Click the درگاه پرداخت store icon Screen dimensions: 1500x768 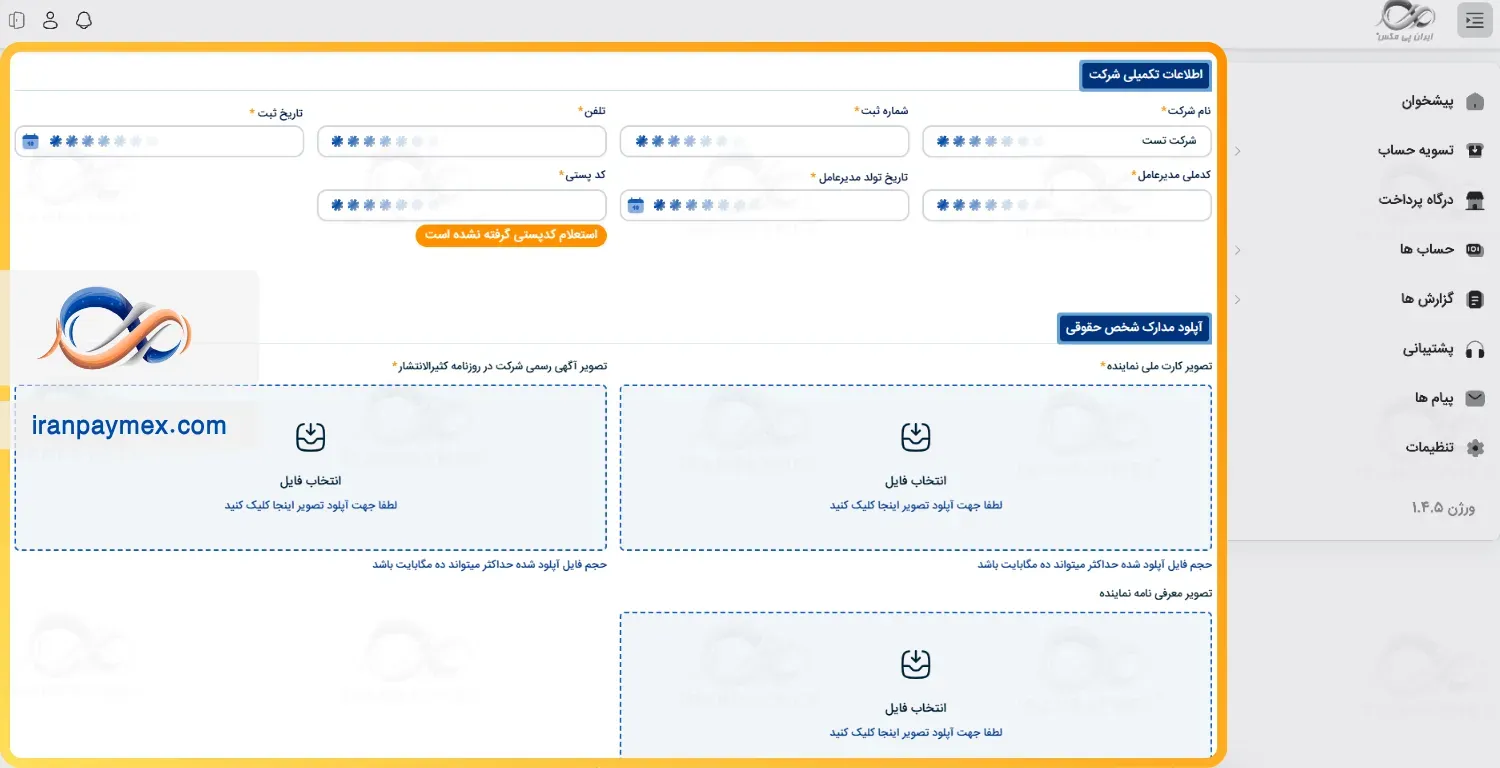click(1475, 200)
